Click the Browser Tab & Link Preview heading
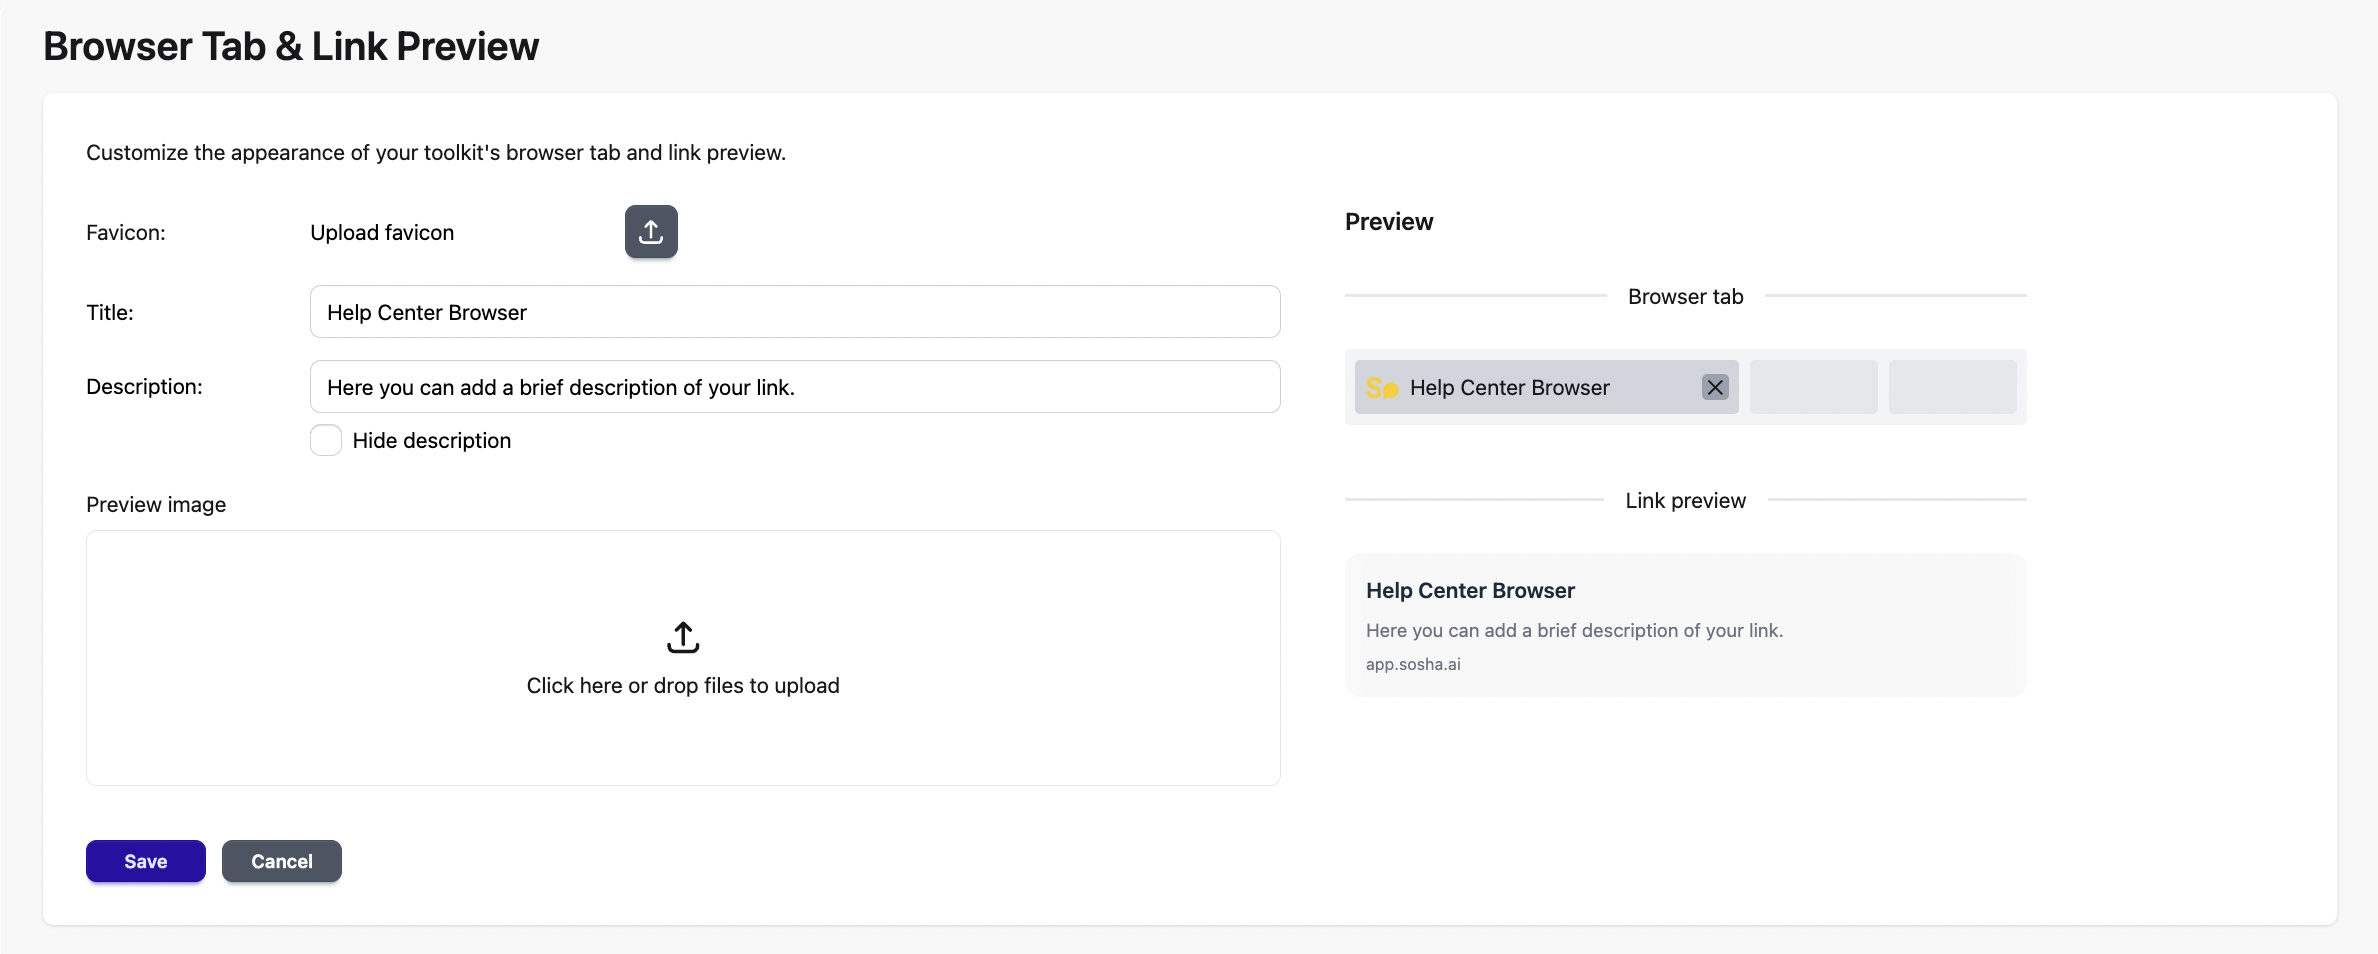Viewport: 2378px width, 954px height. pos(291,47)
